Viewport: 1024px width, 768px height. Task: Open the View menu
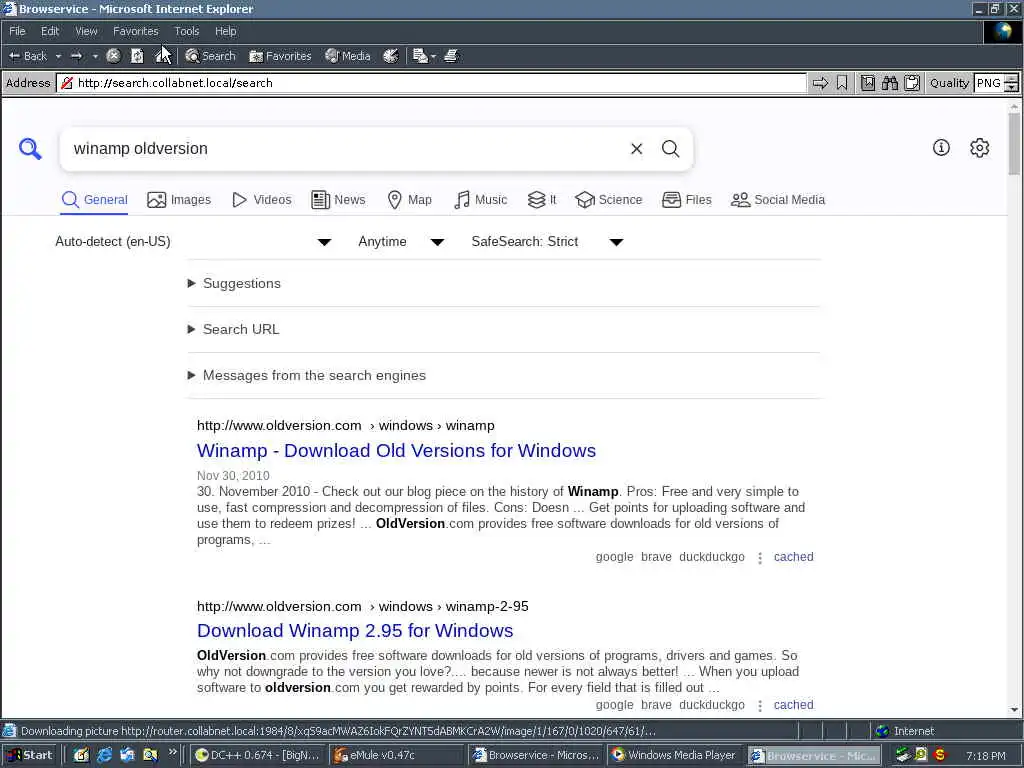click(86, 31)
